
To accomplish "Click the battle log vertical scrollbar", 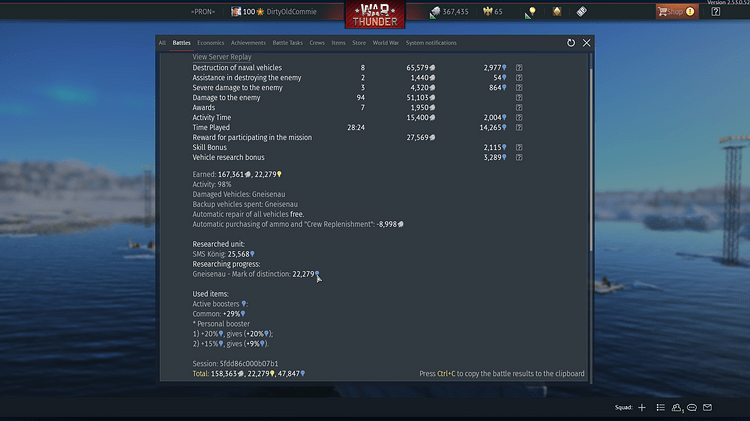I will (x=591, y=160).
